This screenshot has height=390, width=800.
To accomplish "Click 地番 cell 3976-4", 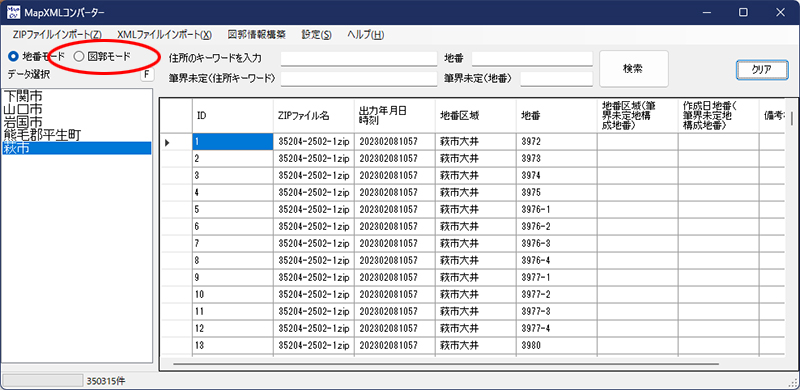I will 557,261.
